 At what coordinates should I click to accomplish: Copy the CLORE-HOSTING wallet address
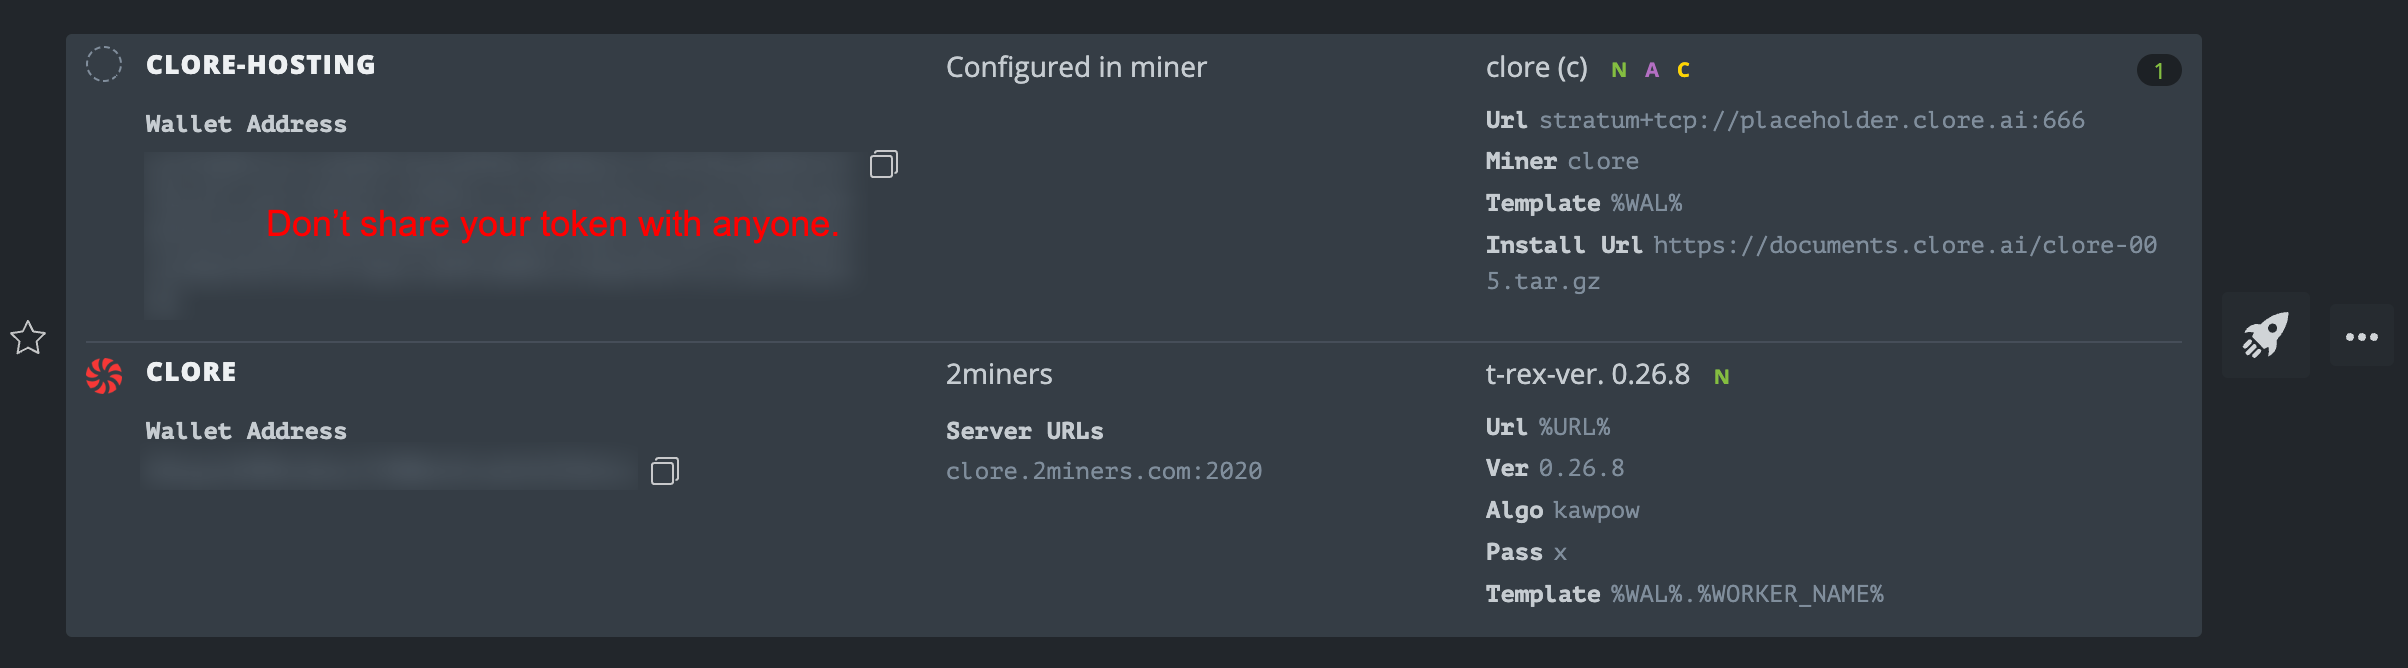click(x=883, y=164)
